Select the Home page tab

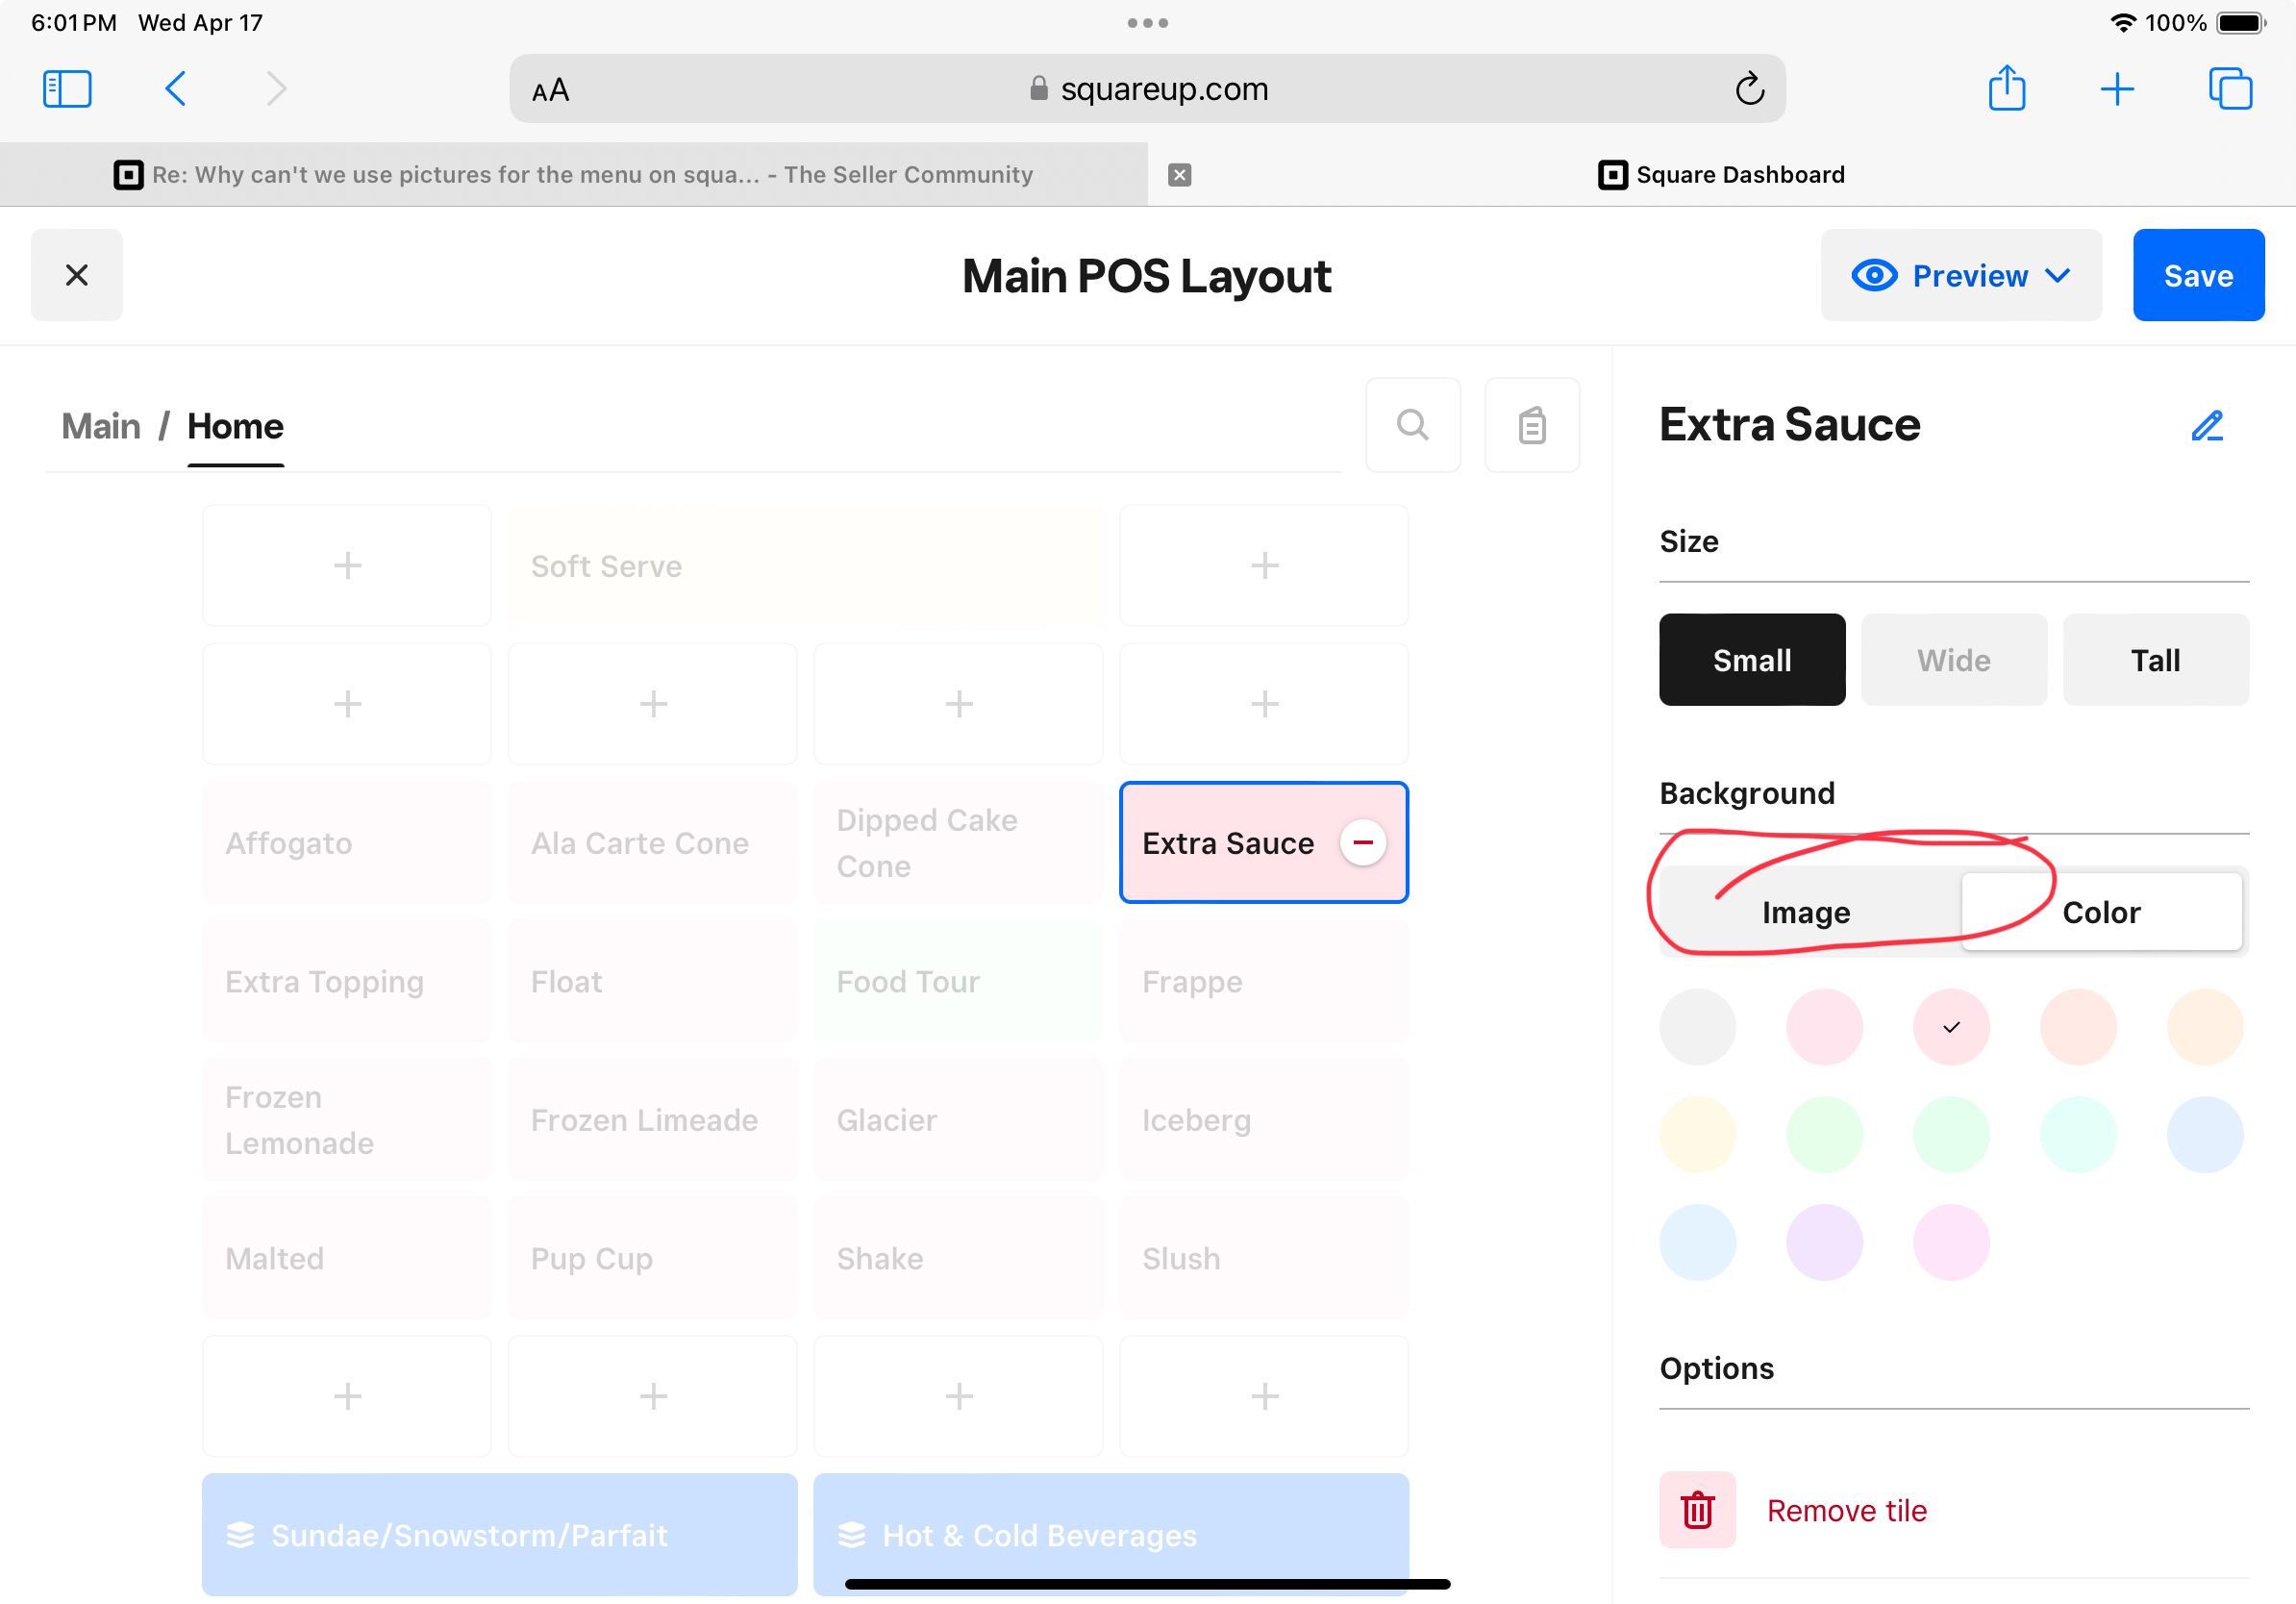[x=235, y=426]
